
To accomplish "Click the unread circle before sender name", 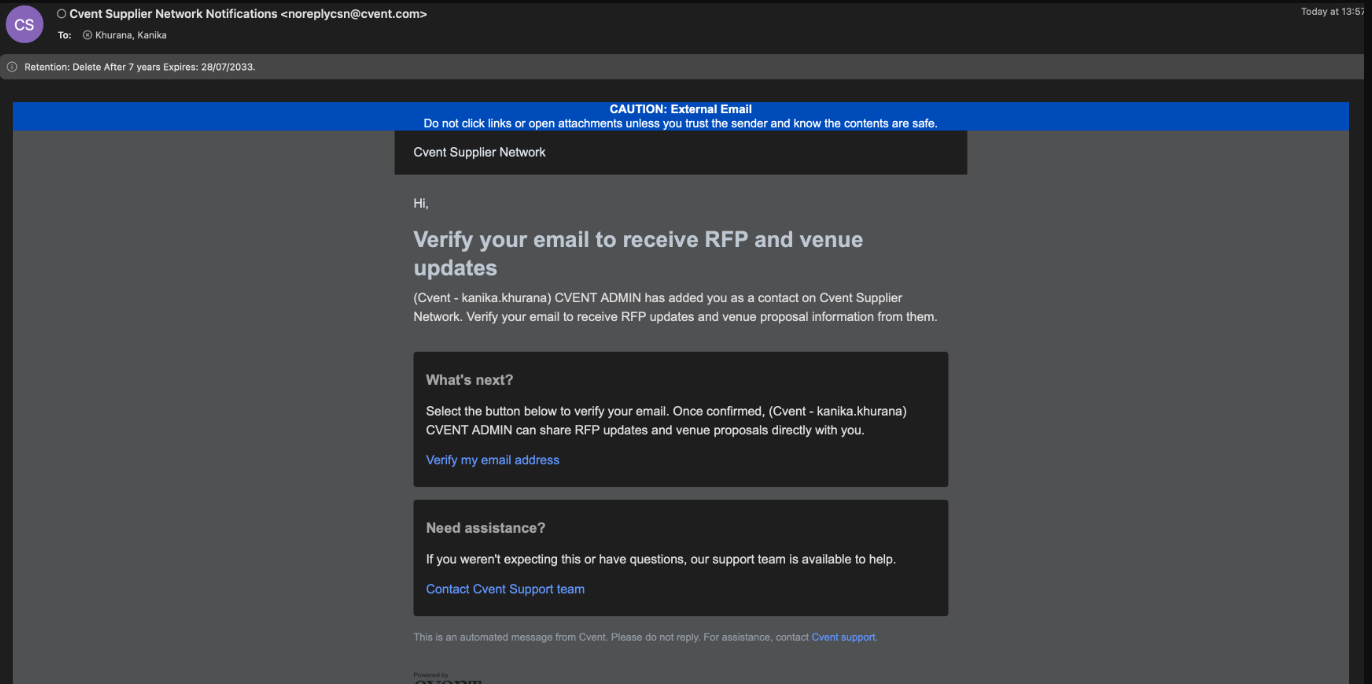I will (x=61, y=14).
